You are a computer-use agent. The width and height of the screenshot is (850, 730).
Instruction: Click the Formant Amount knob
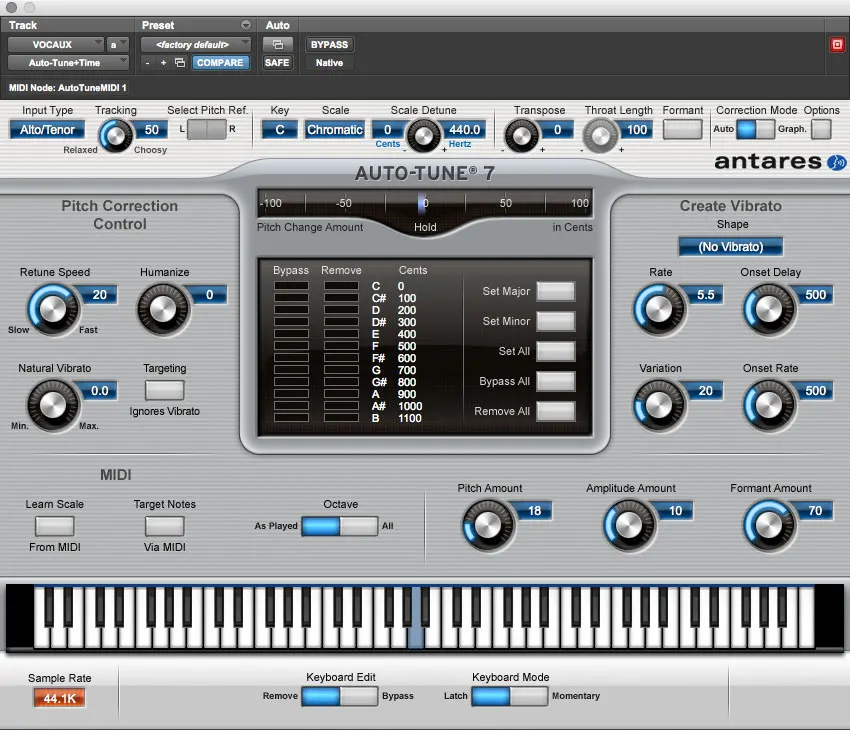coord(769,526)
